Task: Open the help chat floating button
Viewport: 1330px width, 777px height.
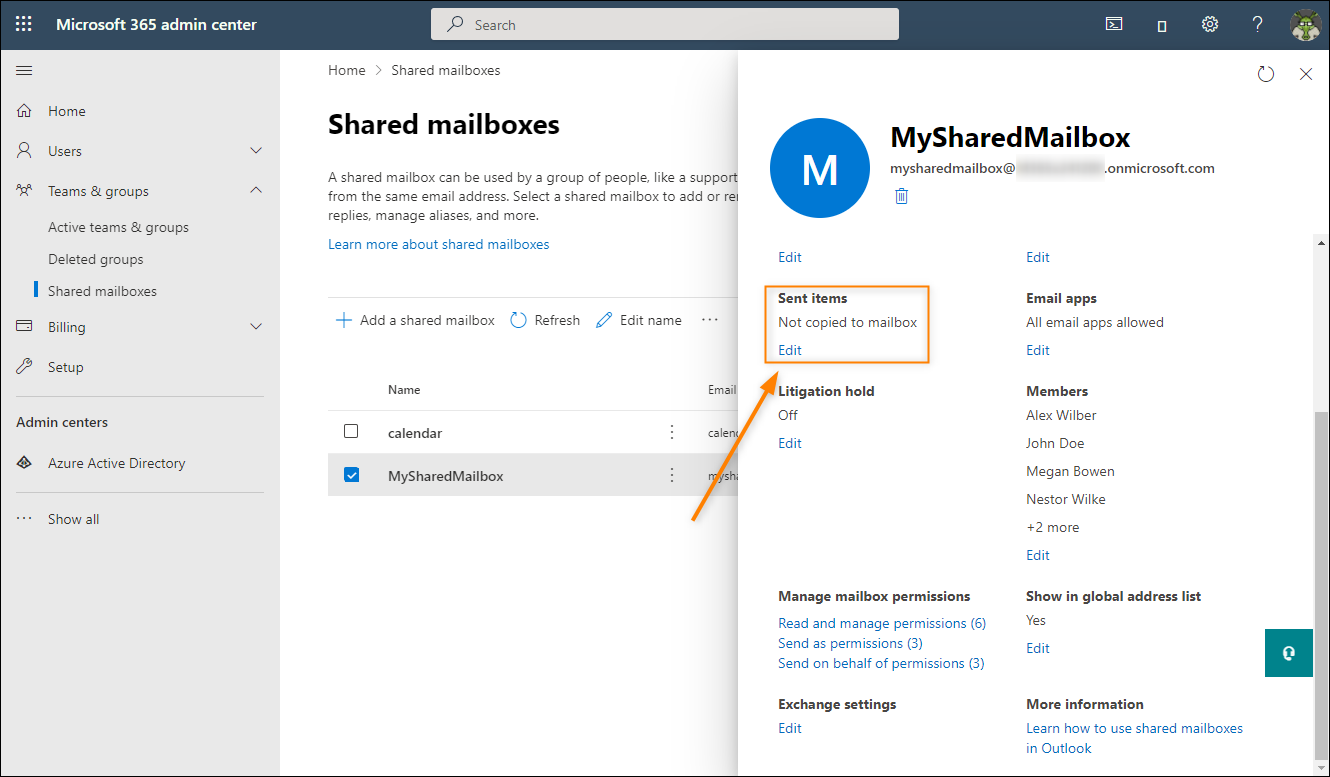Action: (x=1288, y=653)
